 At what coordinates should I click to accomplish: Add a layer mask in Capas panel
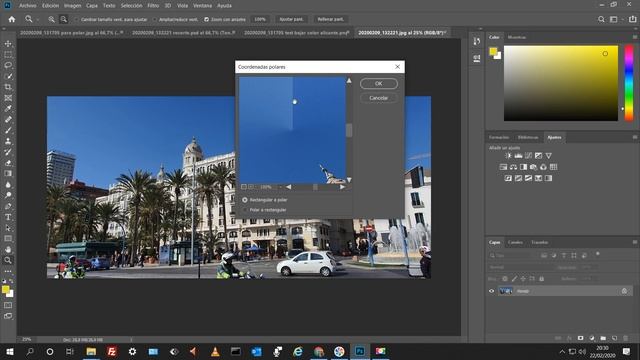click(x=580, y=338)
